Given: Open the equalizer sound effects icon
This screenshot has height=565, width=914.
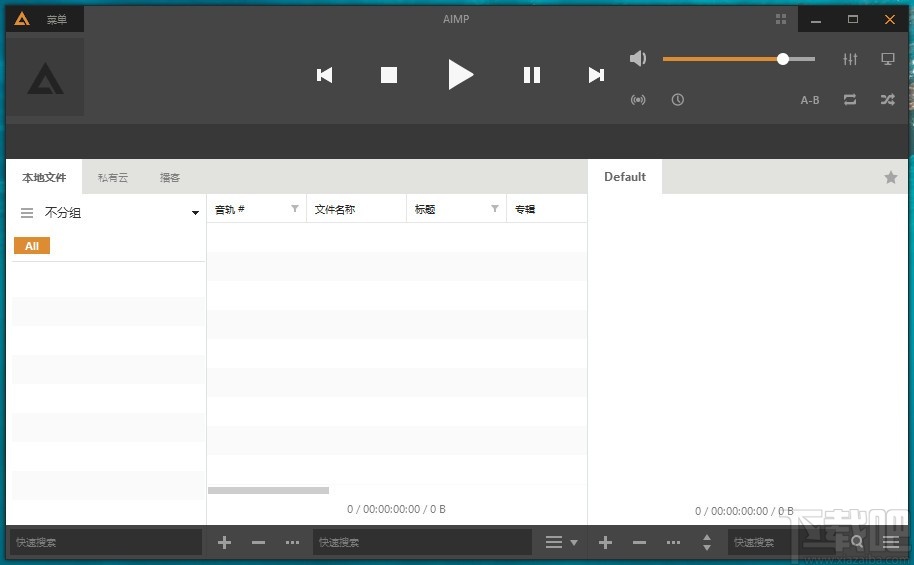Looking at the screenshot, I should 850,59.
